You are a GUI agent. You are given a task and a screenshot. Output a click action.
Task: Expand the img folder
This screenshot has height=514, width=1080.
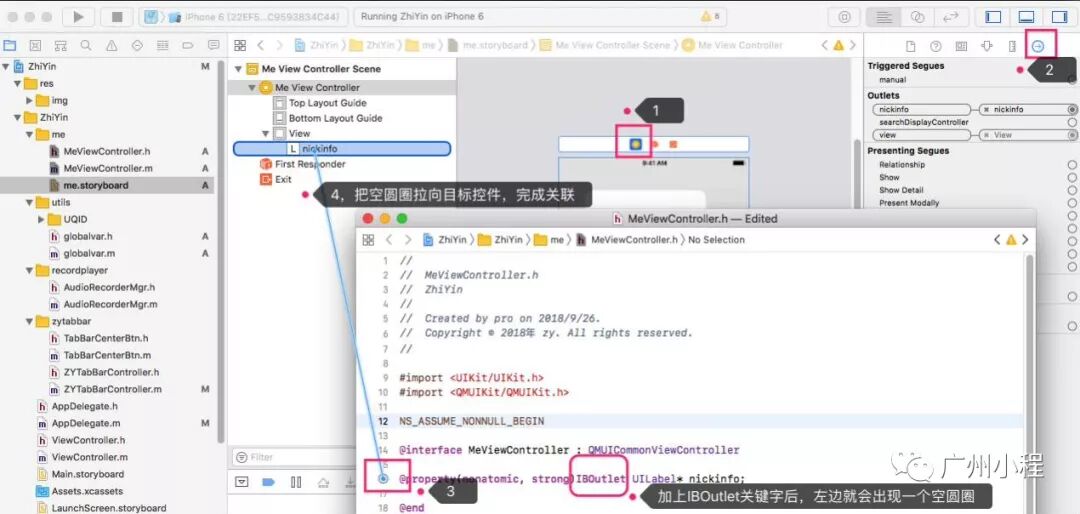(x=30, y=101)
